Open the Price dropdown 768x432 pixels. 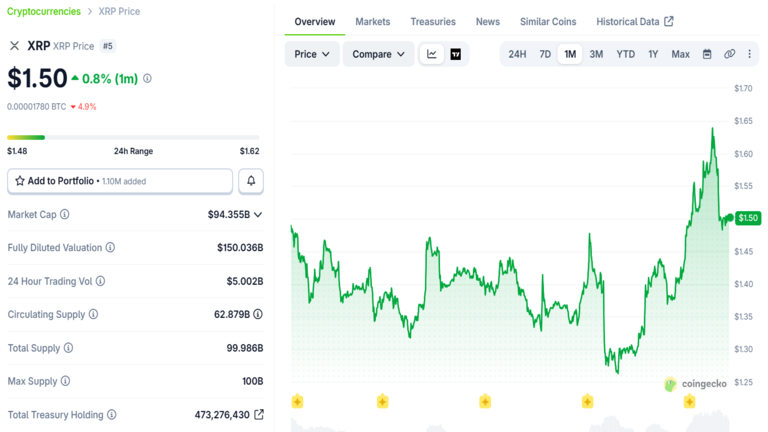[x=312, y=54]
